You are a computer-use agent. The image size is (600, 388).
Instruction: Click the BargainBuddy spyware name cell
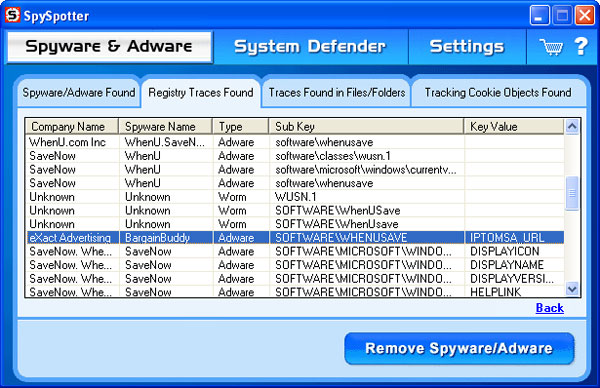pos(166,238)
